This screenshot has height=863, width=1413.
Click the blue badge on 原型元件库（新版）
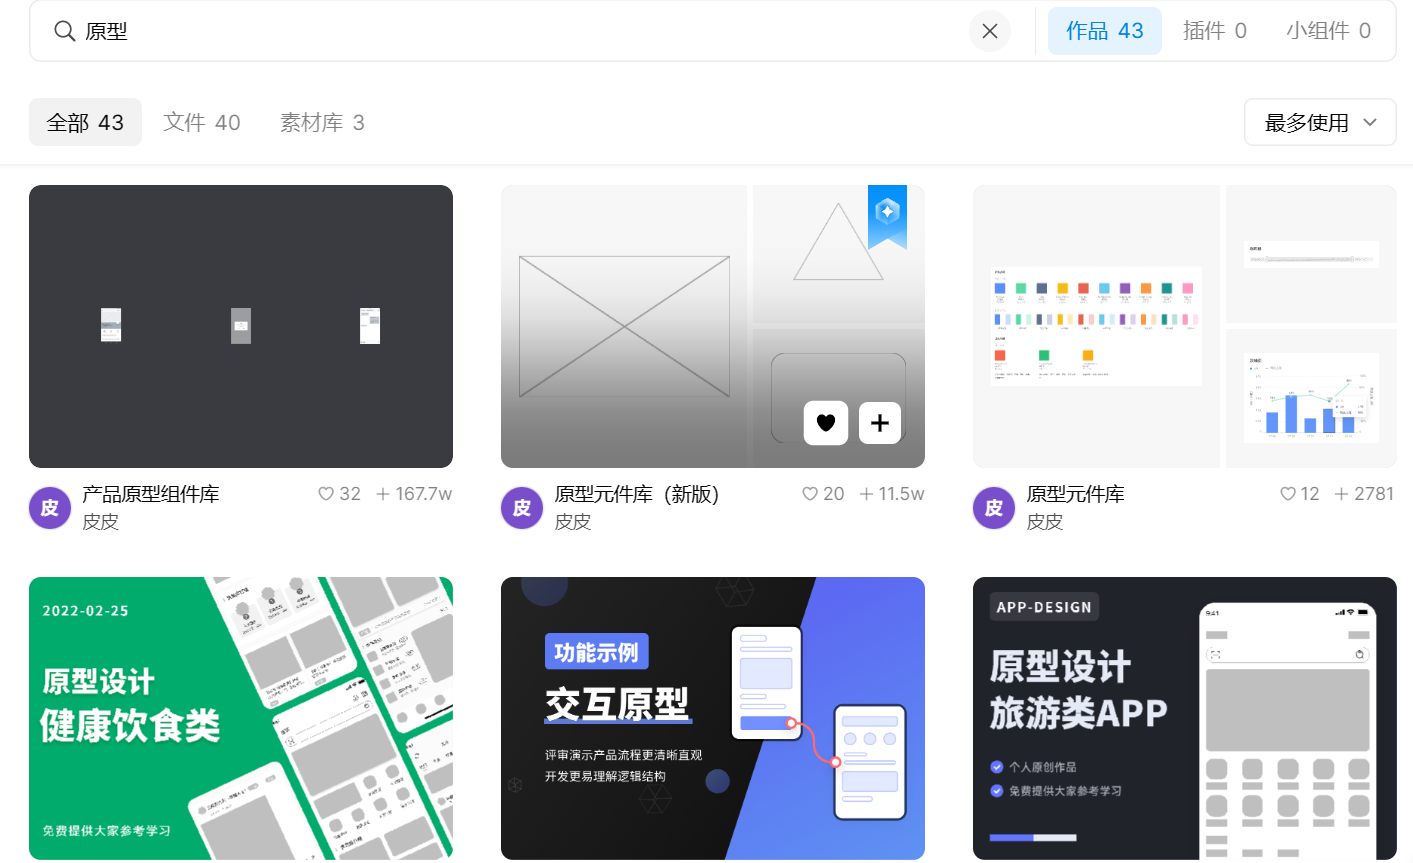pyautogui.click(x=887, y=215)
